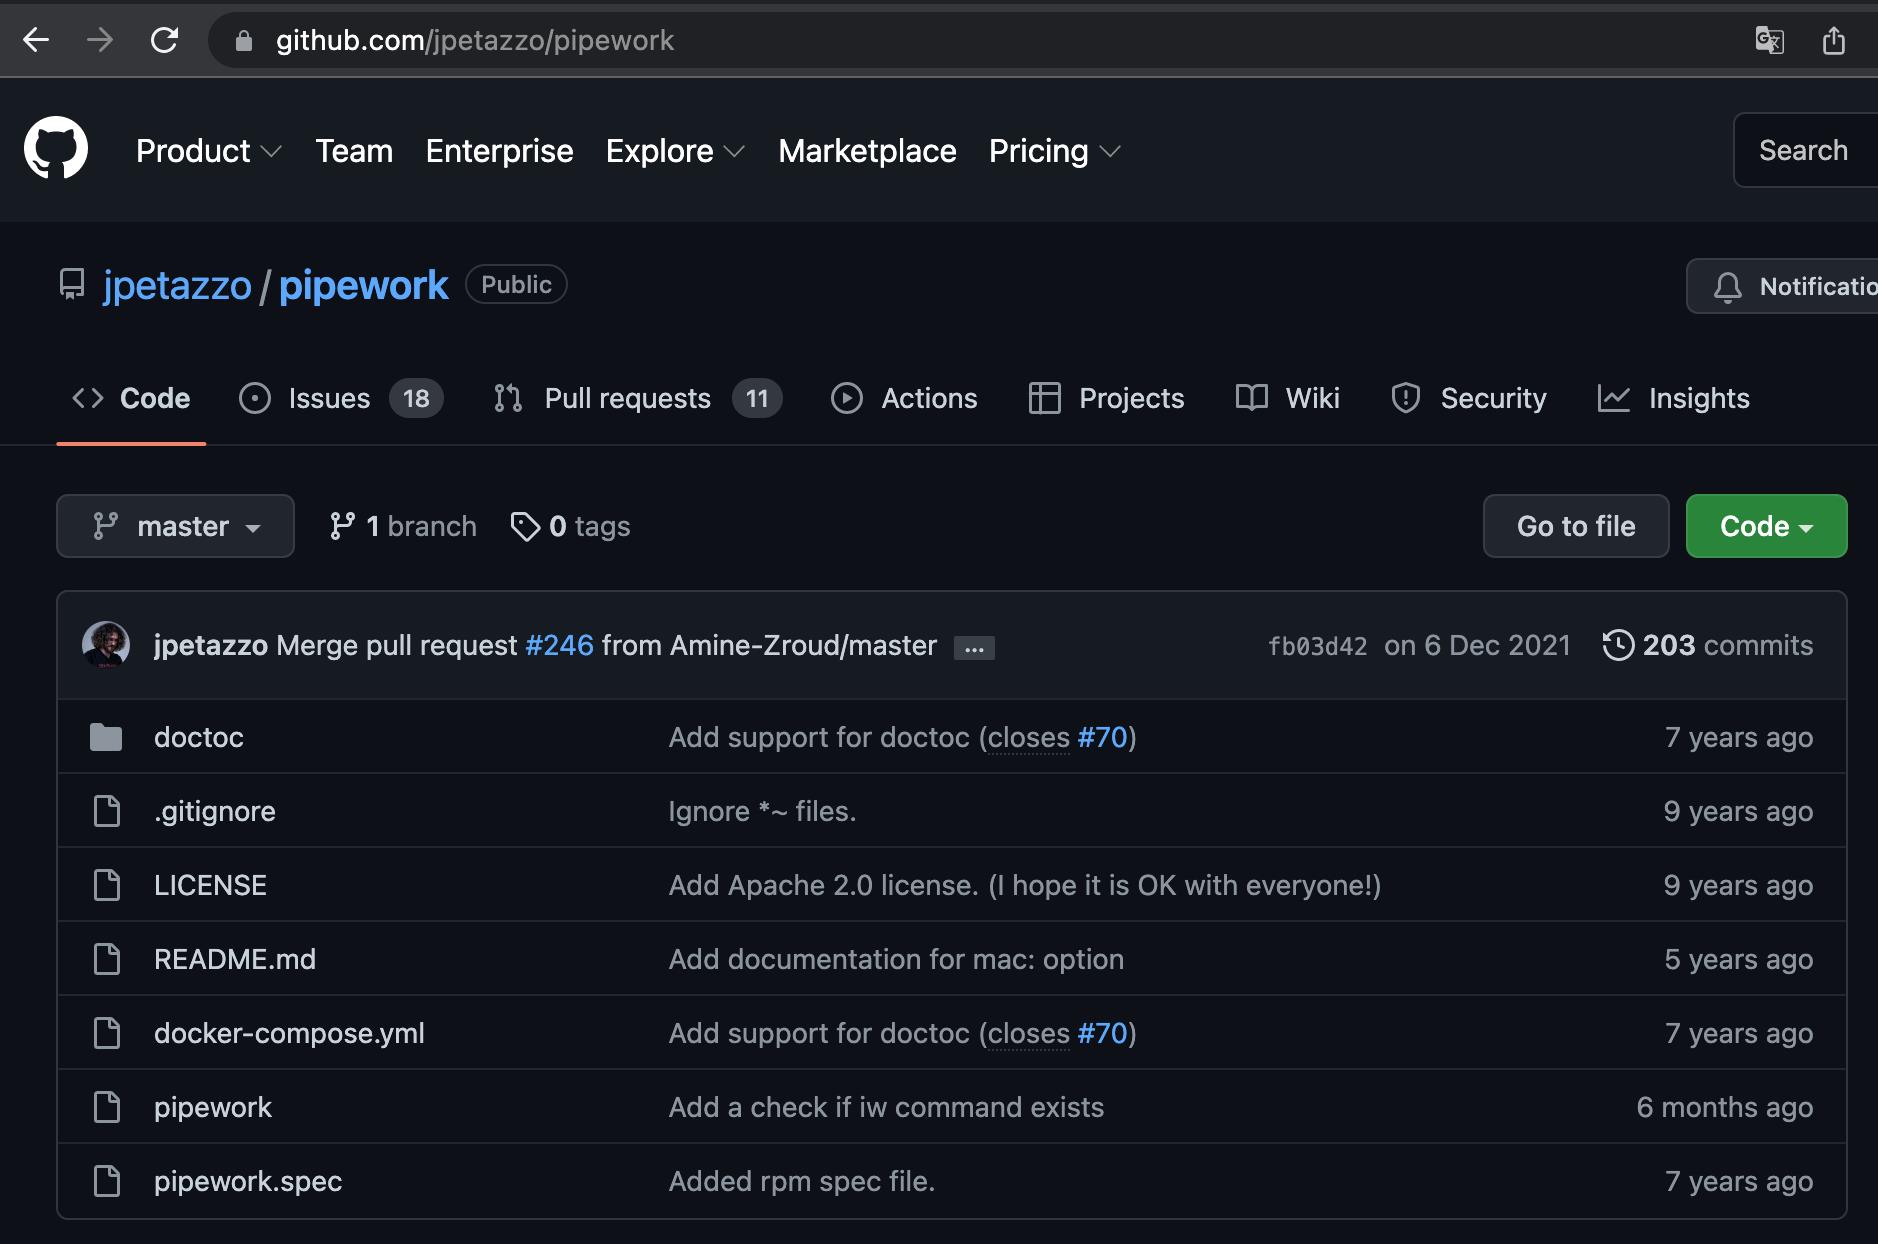The height and width of the screenshot is (1244, 1878).
Task: Click the browser address bar URL
Action: (x=475, y=40)
